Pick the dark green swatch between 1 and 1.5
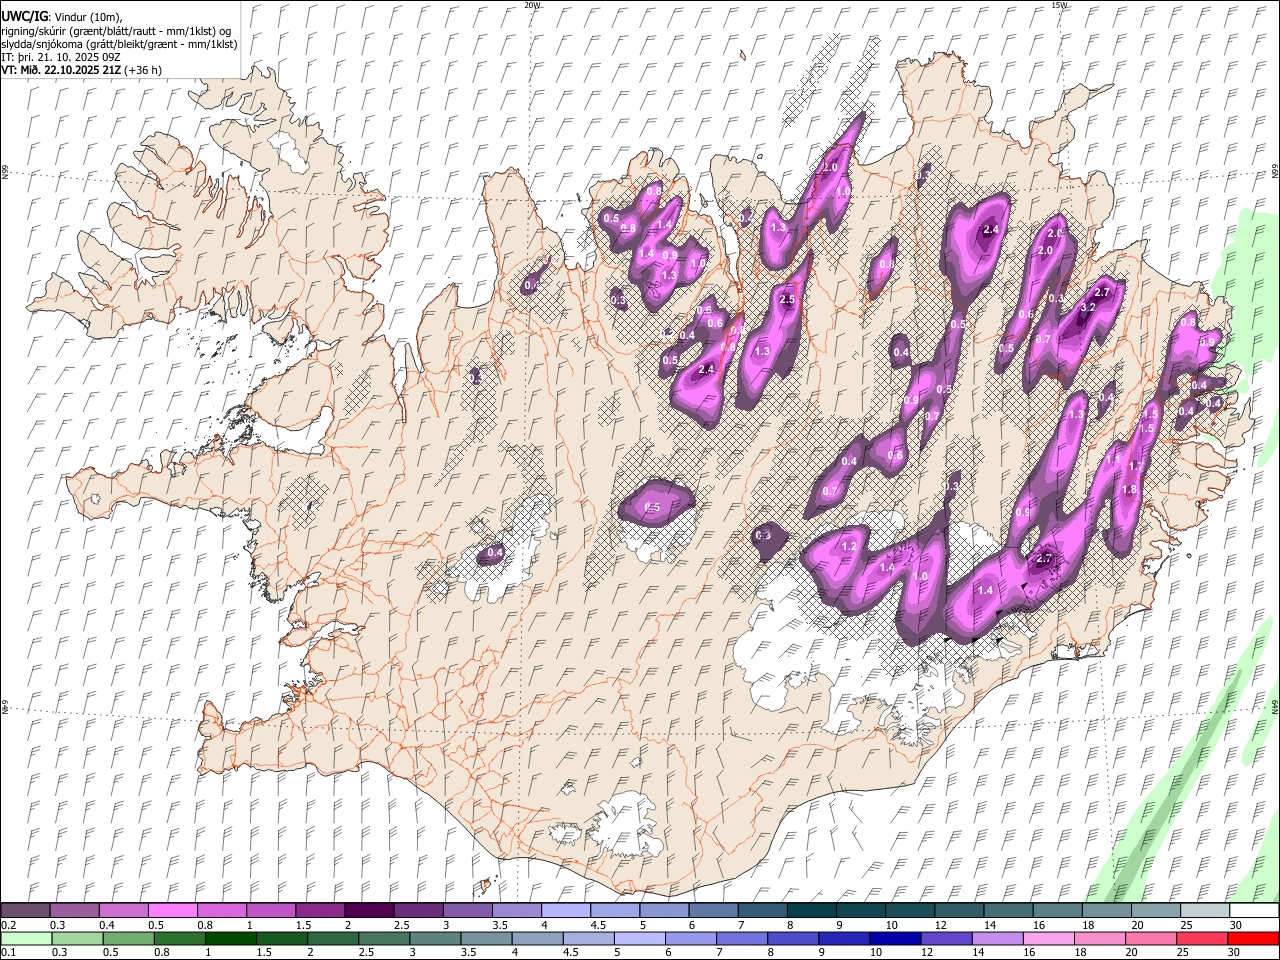Screen dimensions: 1280x960 point(230,939)
